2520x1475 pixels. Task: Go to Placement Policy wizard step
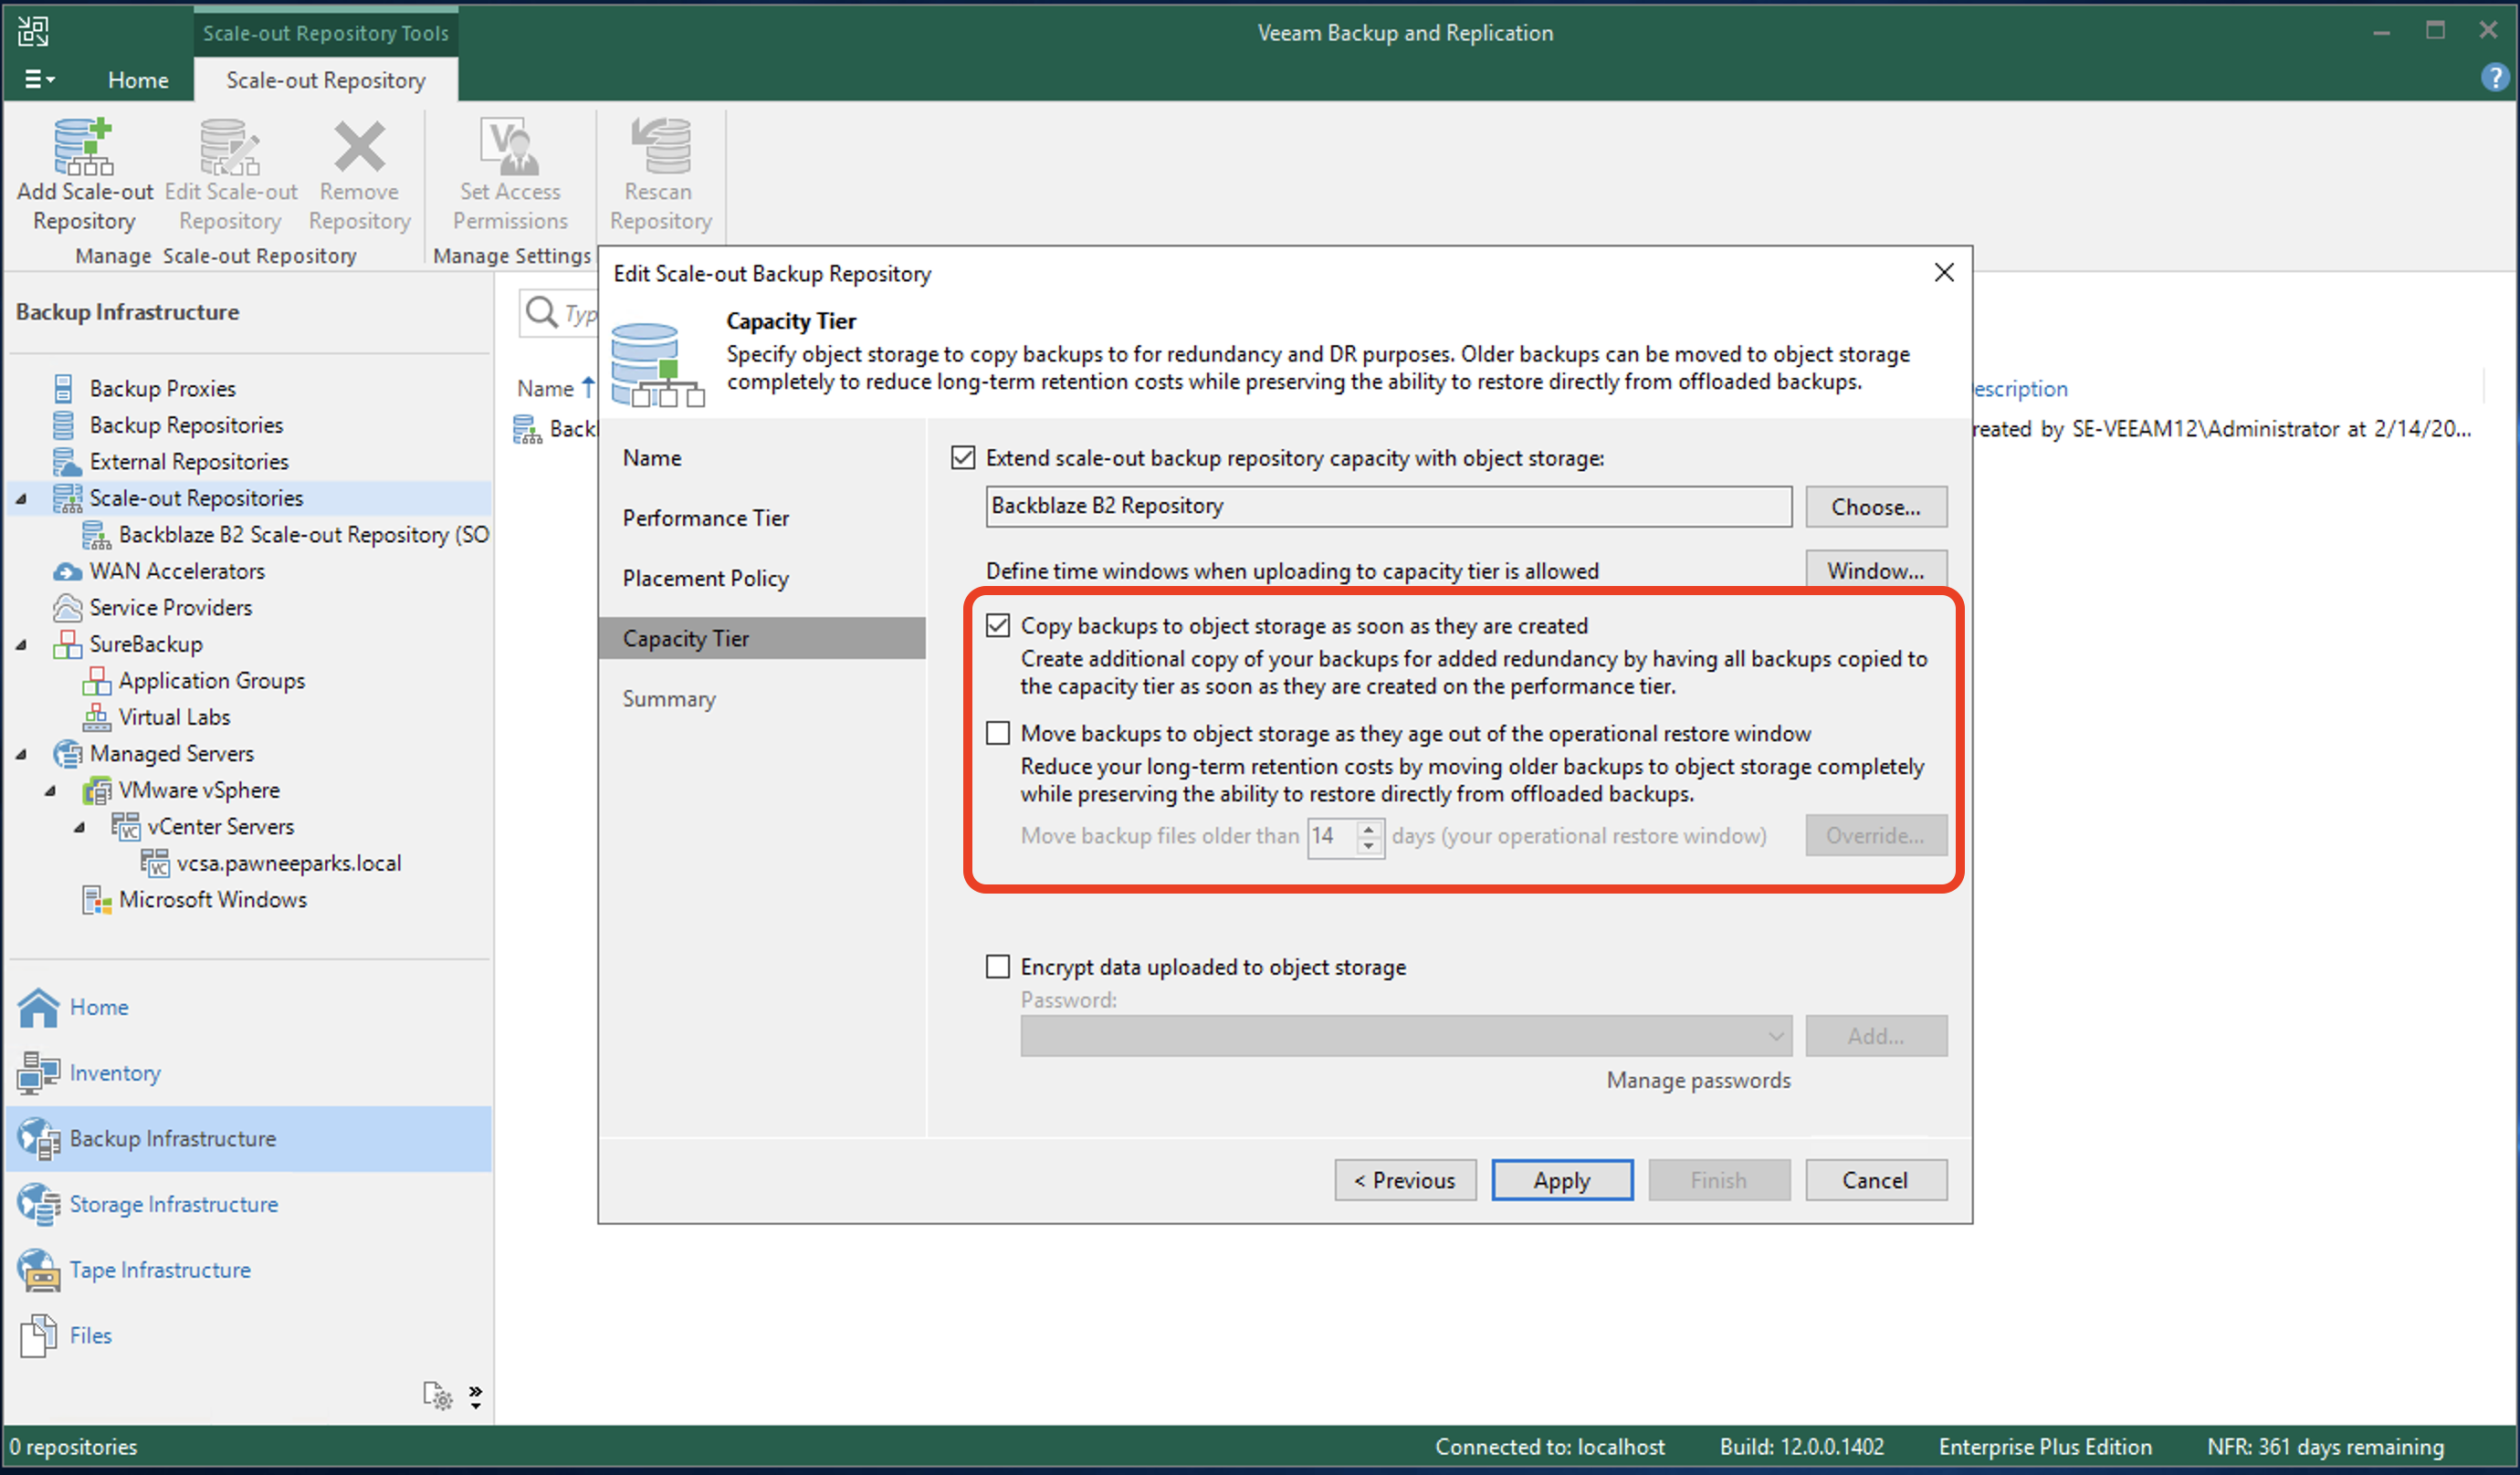coord(705,578)
